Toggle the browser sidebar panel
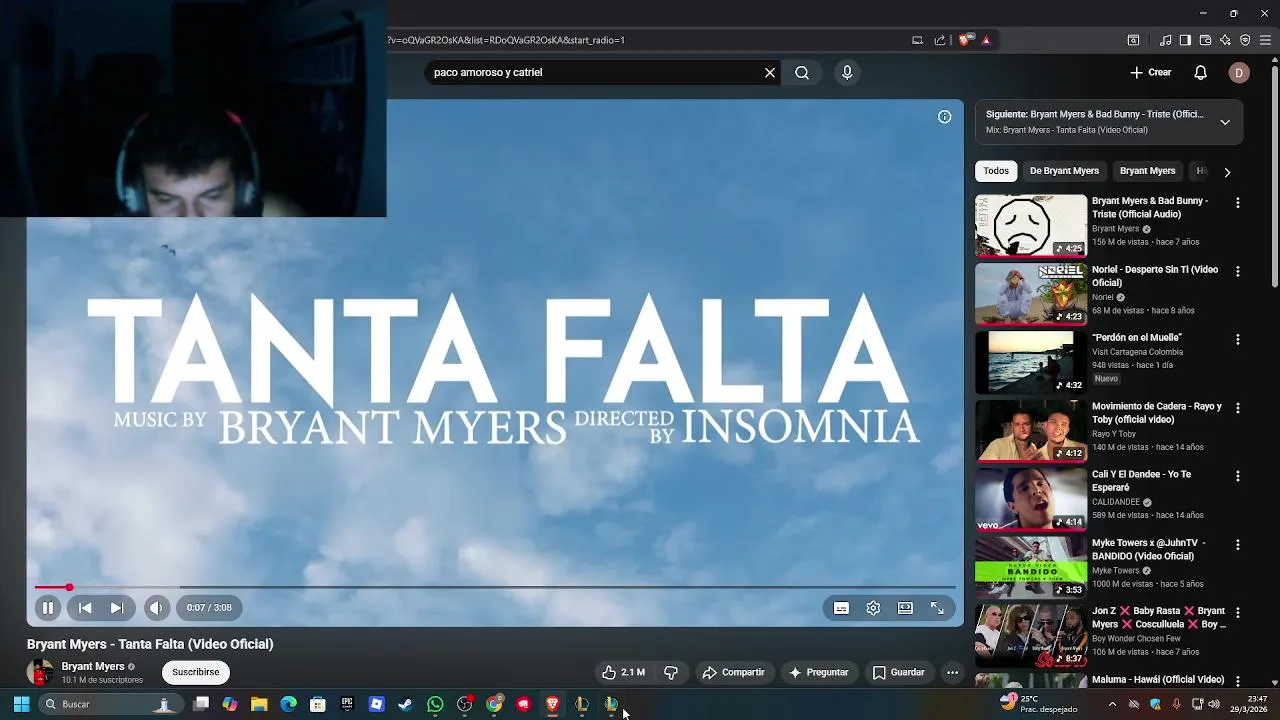This screenshot has height=720, width=1280. [1185, 40]
